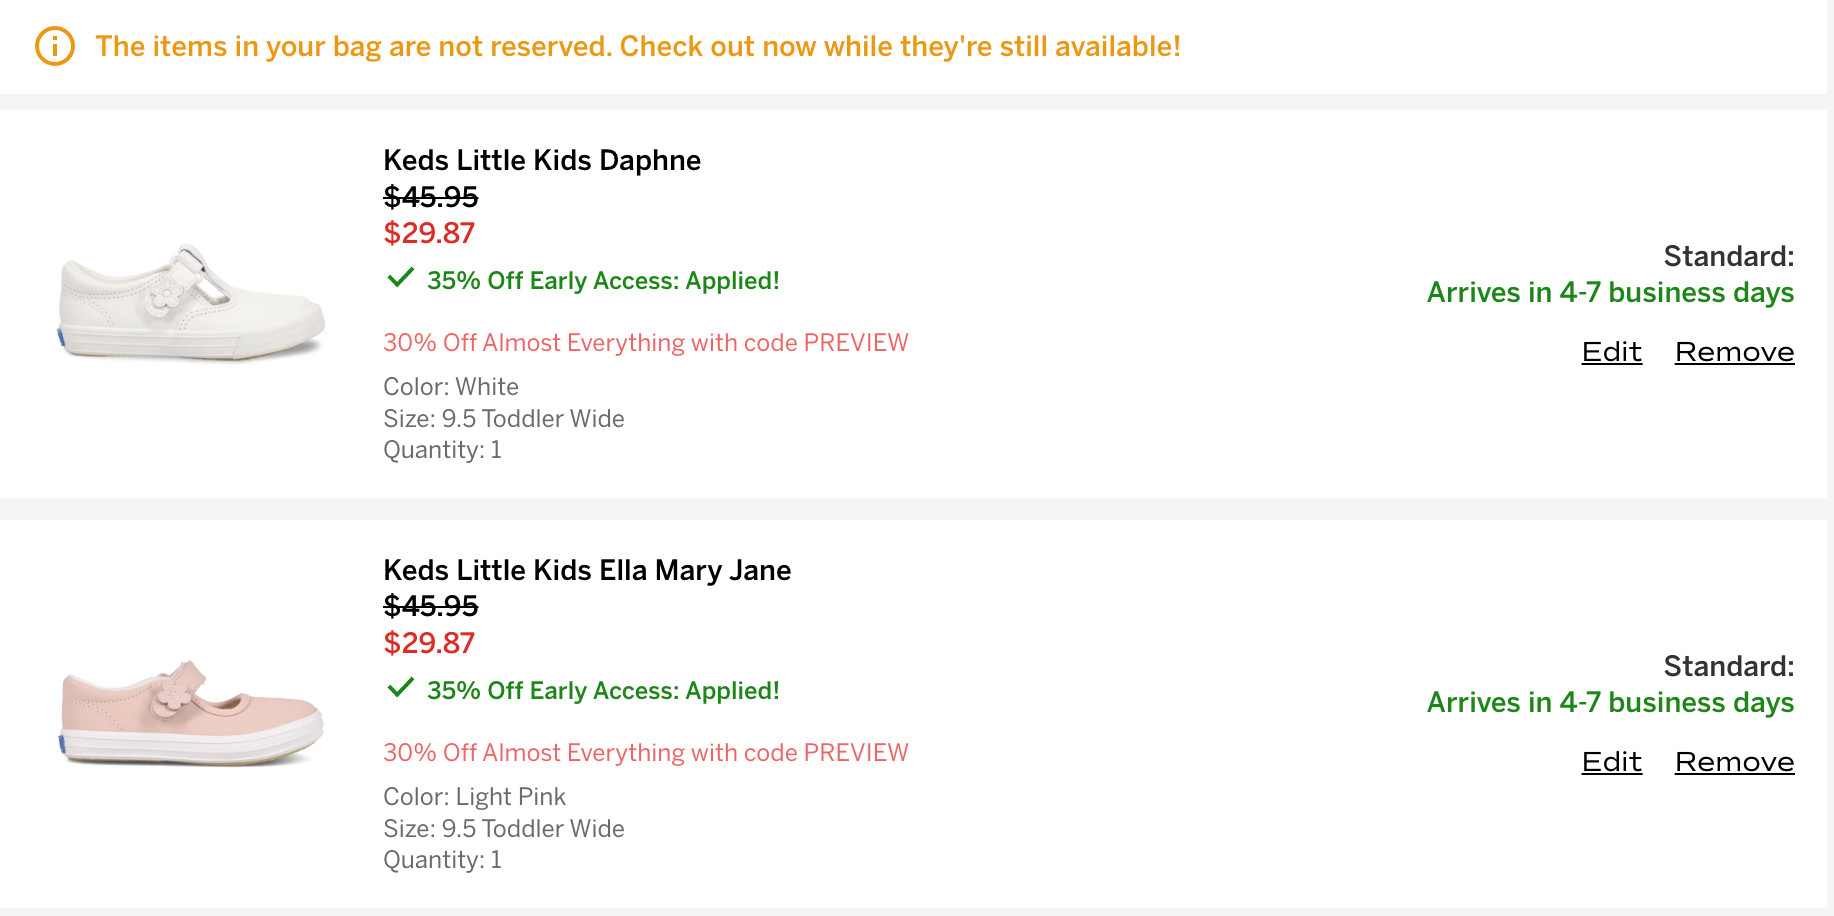Image resolution: width=1834 pixels, height=916 pixels.
Task: Edit the Ella Mary Jane item
Action: click(x=1611, y=762)
